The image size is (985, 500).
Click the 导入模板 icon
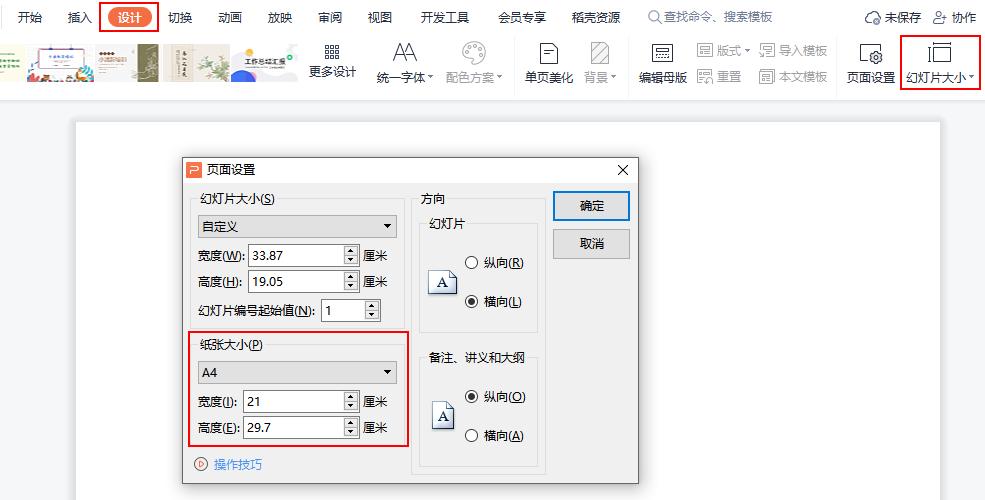tap(767, 50)
